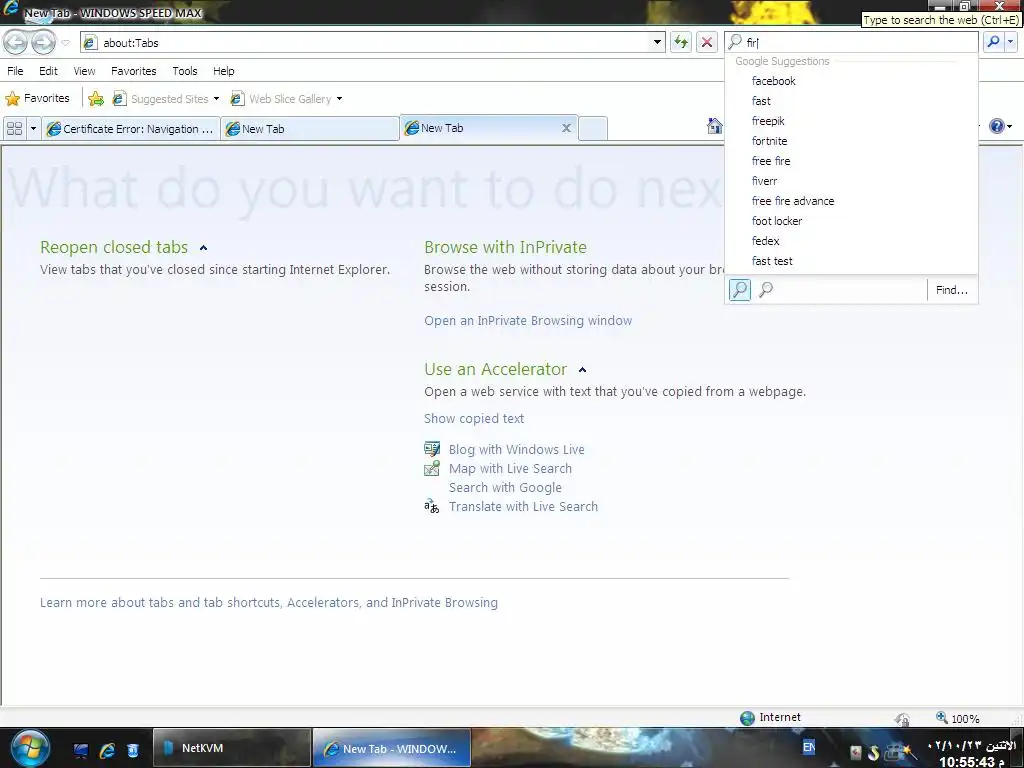Viewport: 1024px width, 768px height.
Task: Click the Back navigation arrow
Action: click(x=16, y=42)
